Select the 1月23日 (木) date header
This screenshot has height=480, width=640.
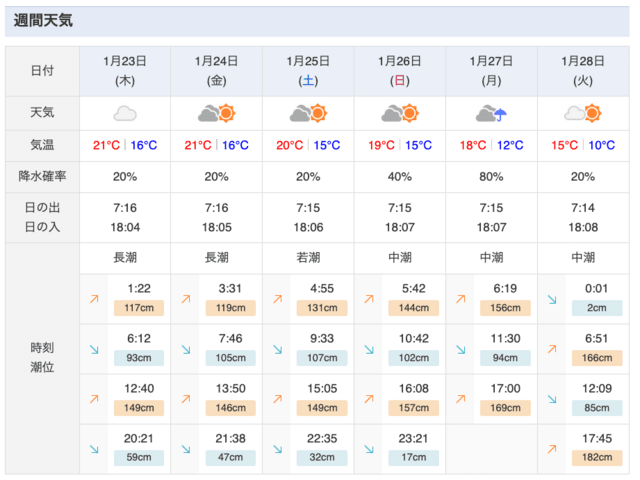pyautogui.click(x=125, y=70)
